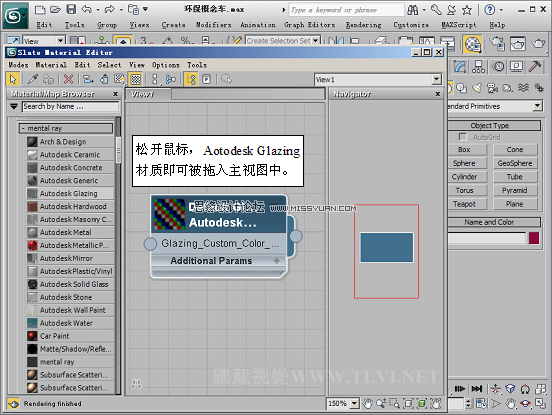Select Arch & Design material
The image size is (552, 415).
tap(70, 142)
